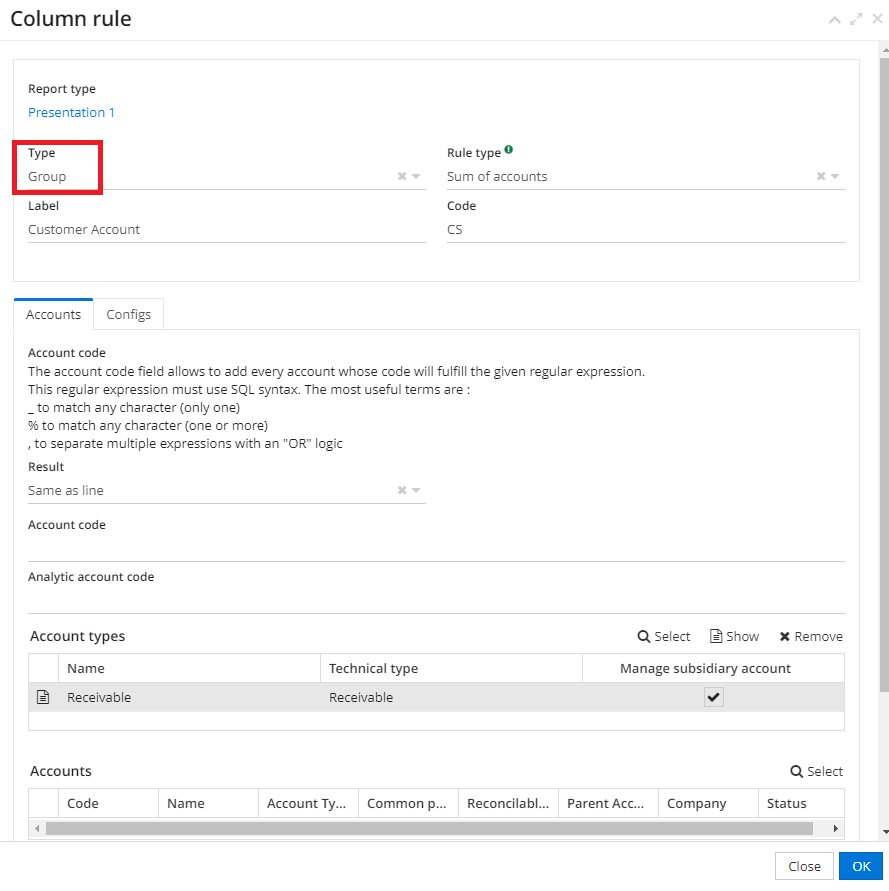Screen dimensions: 889x891
Task: Open the Presentation 1 report type link
Action: click(71, 112)
